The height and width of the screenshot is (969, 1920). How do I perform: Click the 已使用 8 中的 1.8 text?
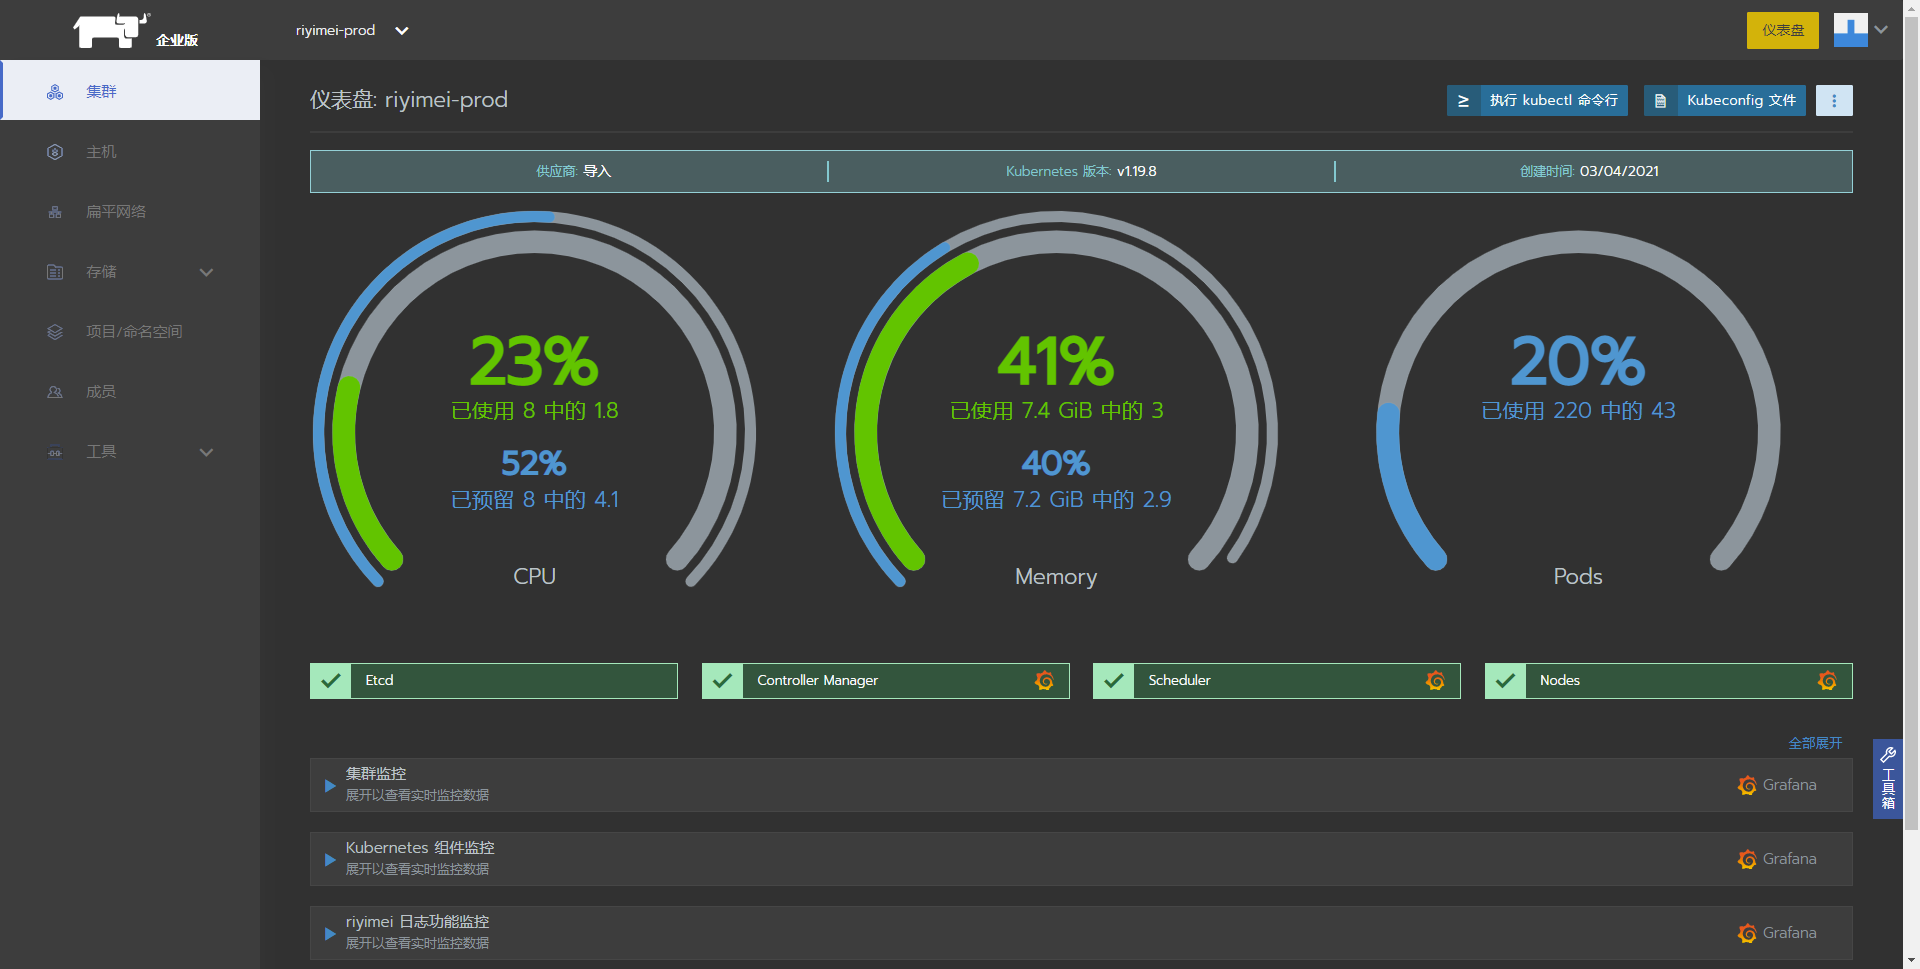[x=535, y=411]
